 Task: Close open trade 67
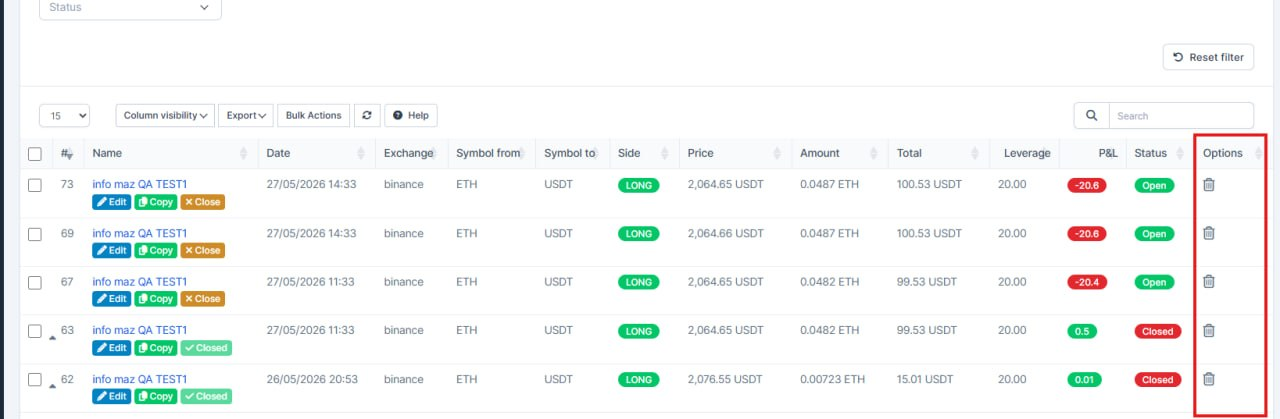click(202, 299)
